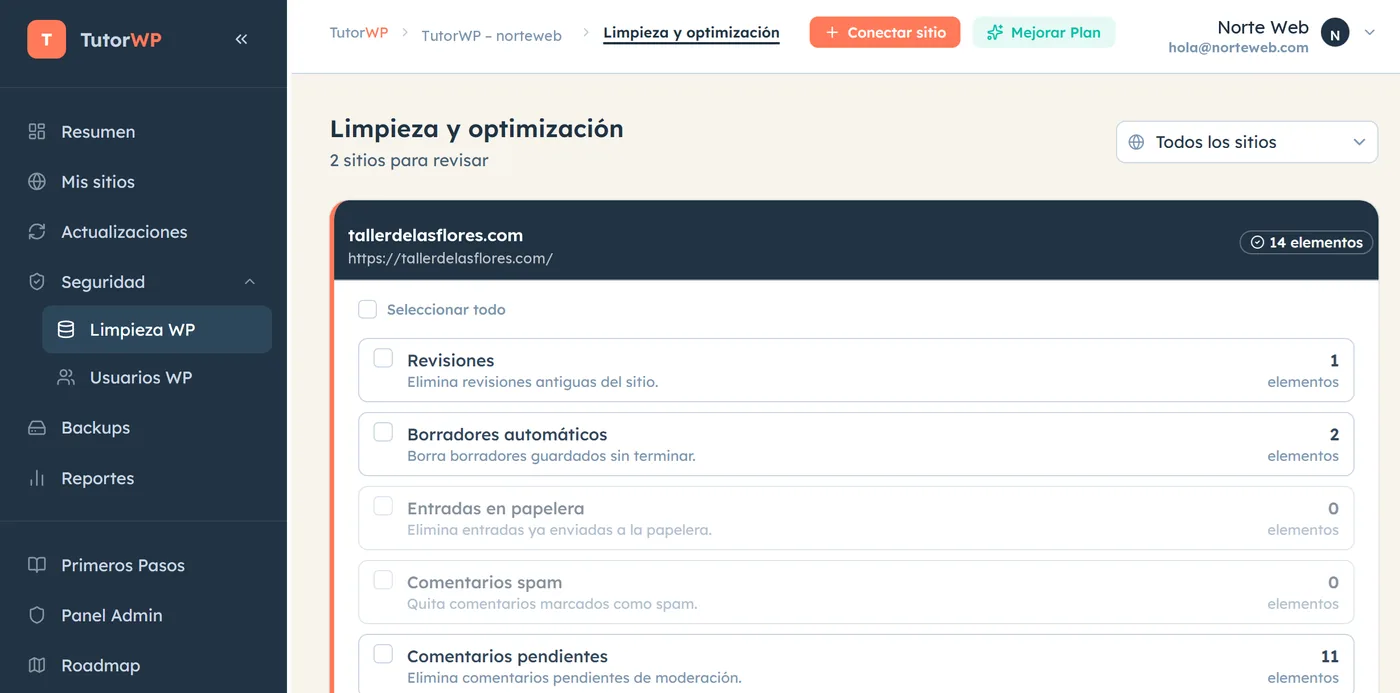Click the Limpieza y optimización breadcrumb

point(691,33)
